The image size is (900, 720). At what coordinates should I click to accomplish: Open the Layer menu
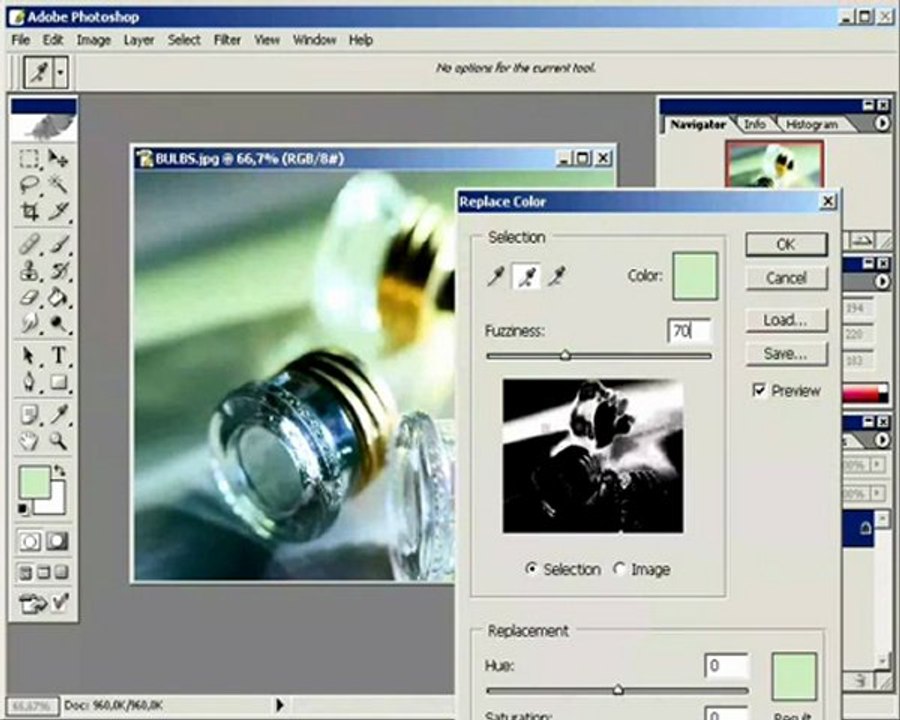click(x=139, y=40)
